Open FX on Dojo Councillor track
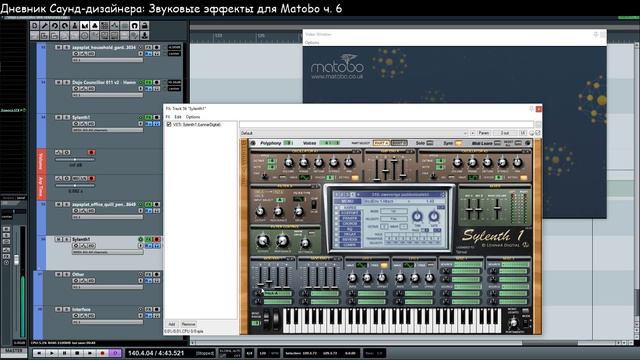The height and width of the screenshot is (360, 640). pyautogui.click(x=149, y=82)
